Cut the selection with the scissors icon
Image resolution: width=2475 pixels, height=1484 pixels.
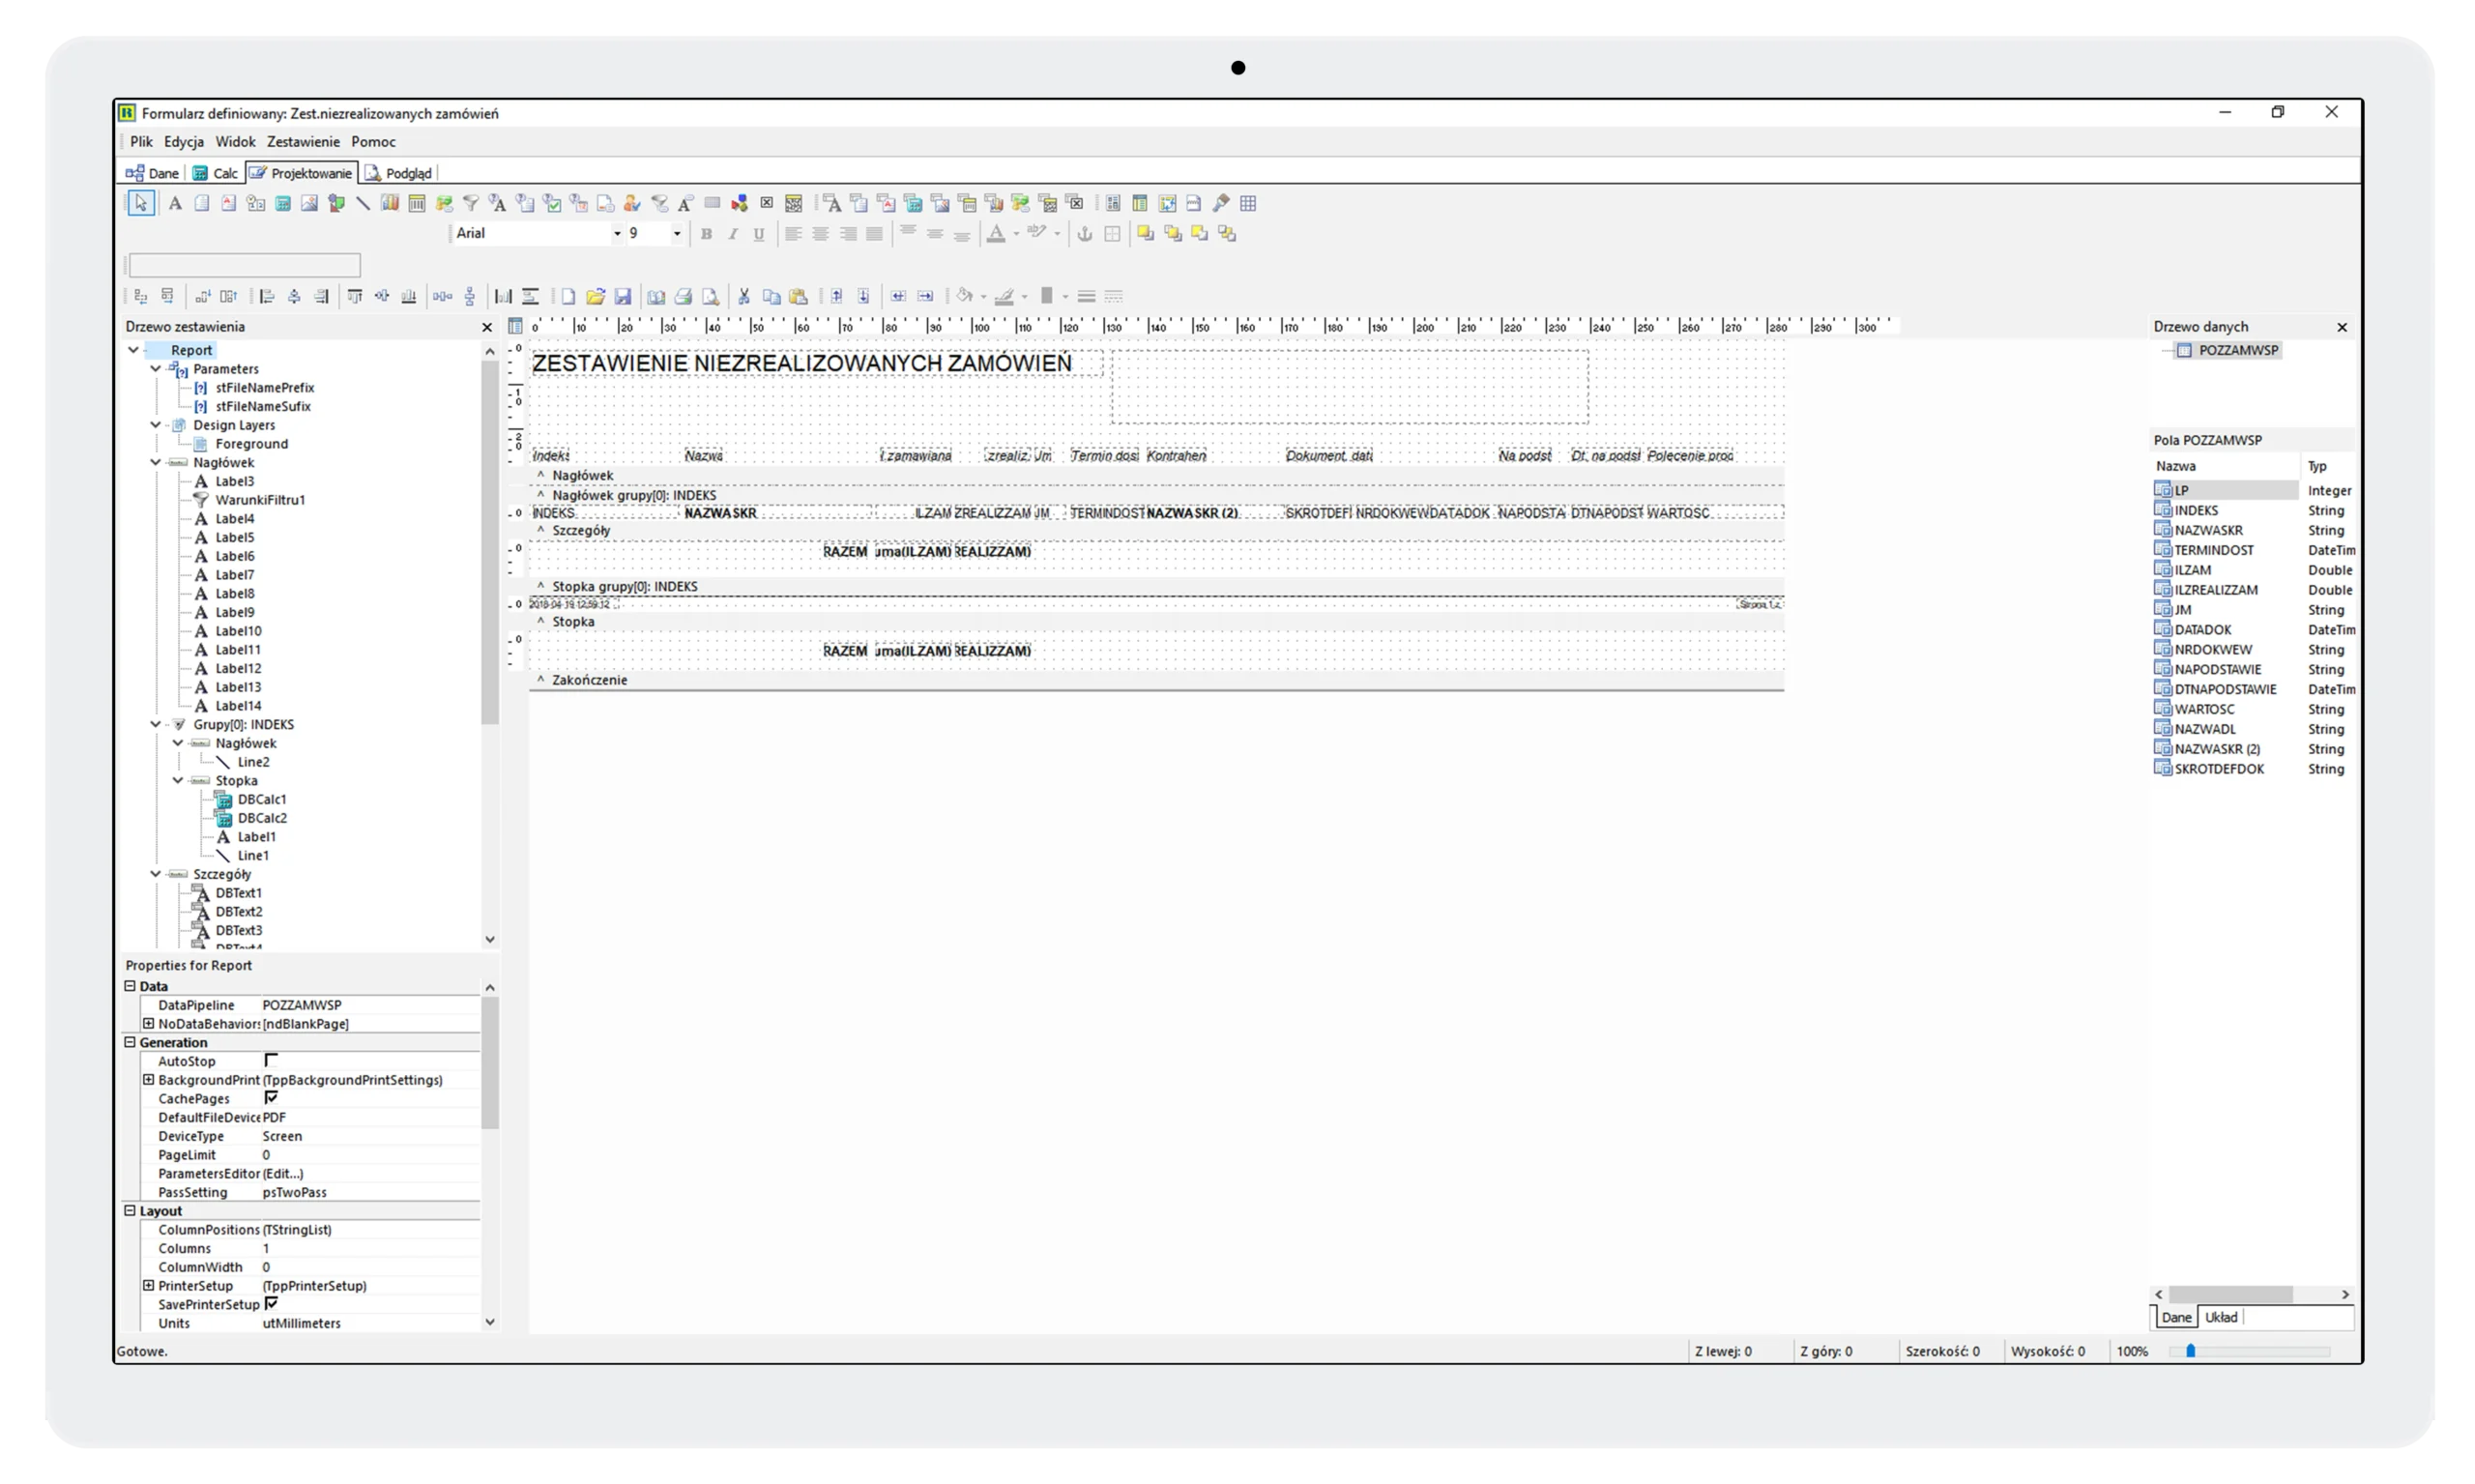[744, 296]
